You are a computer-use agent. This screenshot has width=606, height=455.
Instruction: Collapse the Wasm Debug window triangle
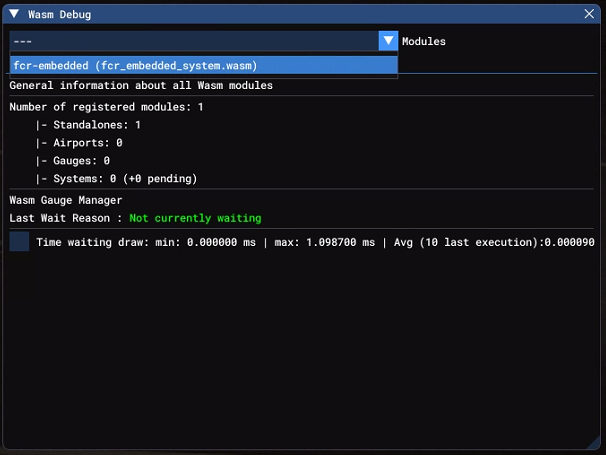14,14
